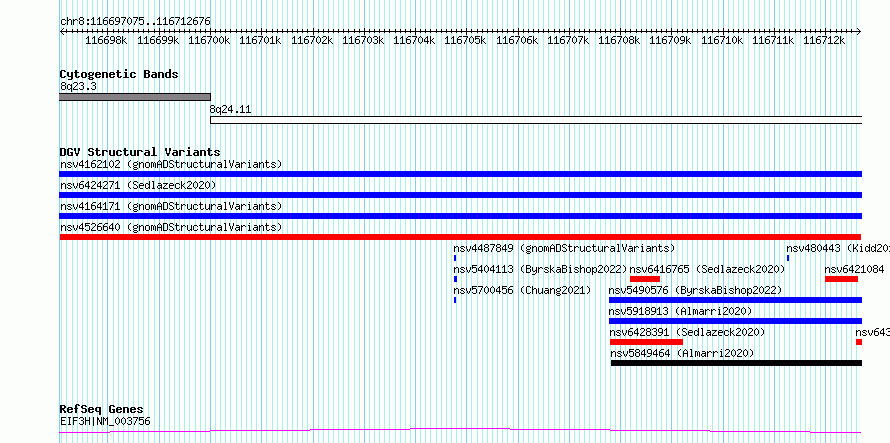This screenshot has width=890, height=443.
Task: Open the nsv5404113 (ByrskaBishop2022) label
Action: coord(540,269)
